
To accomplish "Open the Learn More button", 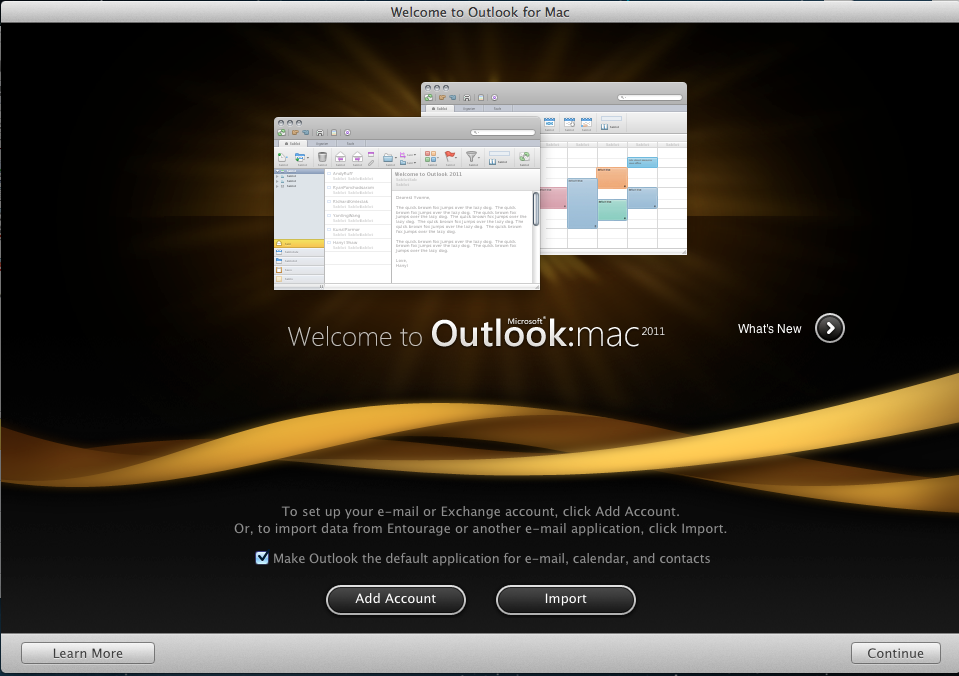I will (x=88, y=653).
